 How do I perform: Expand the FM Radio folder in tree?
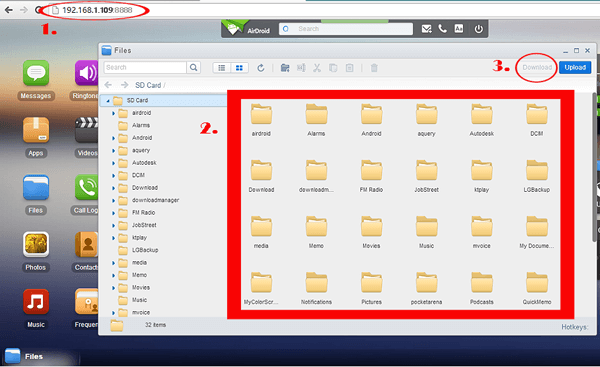(x=113, y=213)
